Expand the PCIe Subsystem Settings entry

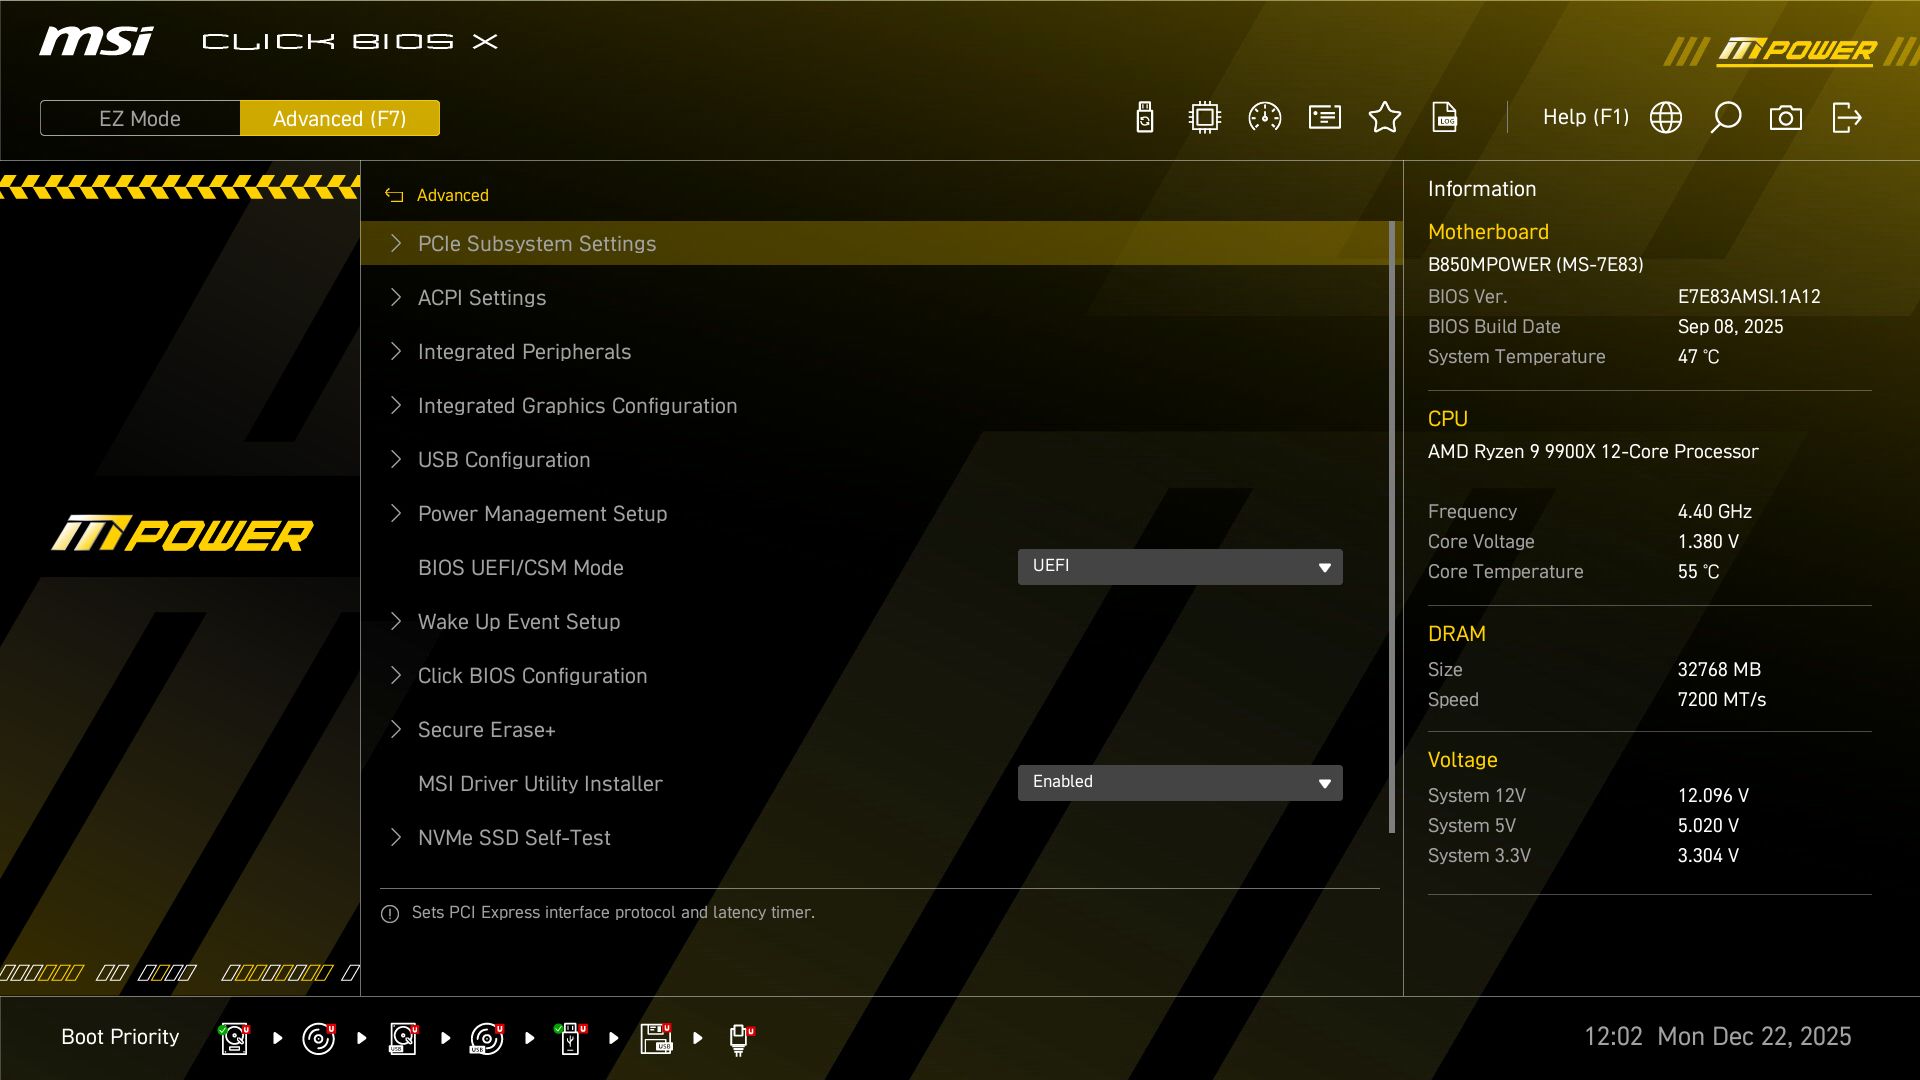[537, 243]
